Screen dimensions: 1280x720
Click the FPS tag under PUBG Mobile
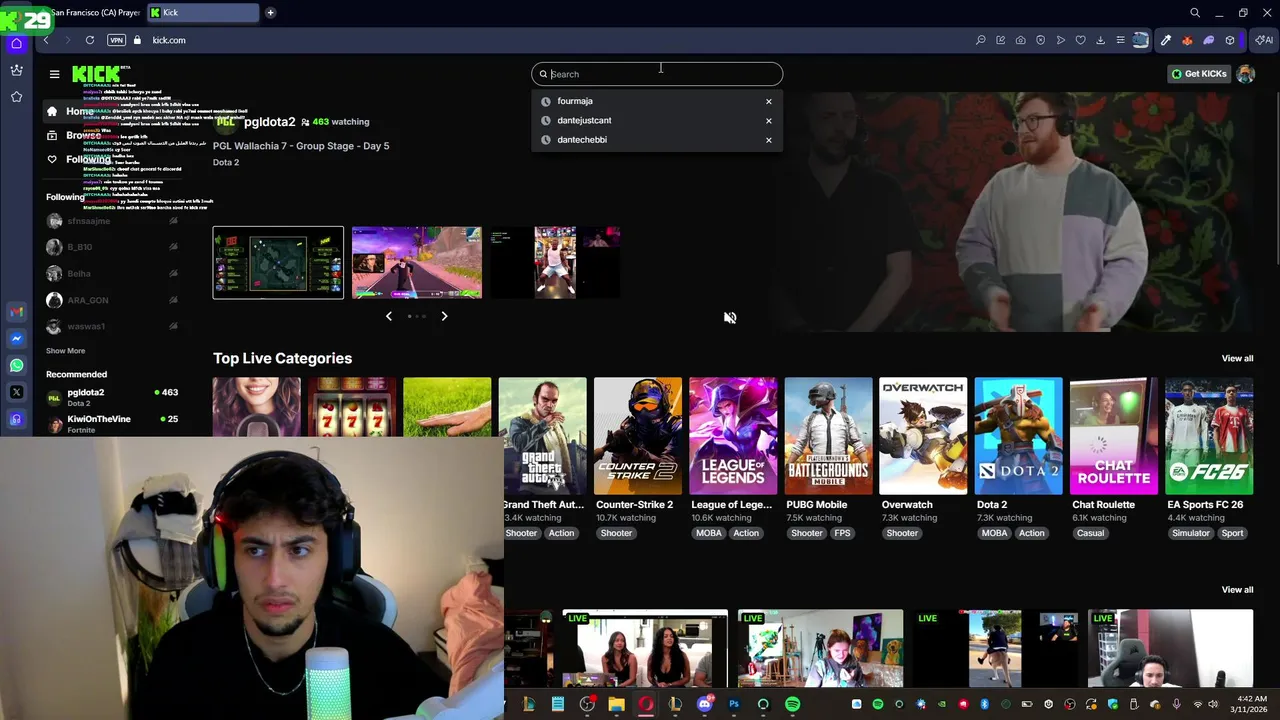[842, 533]
